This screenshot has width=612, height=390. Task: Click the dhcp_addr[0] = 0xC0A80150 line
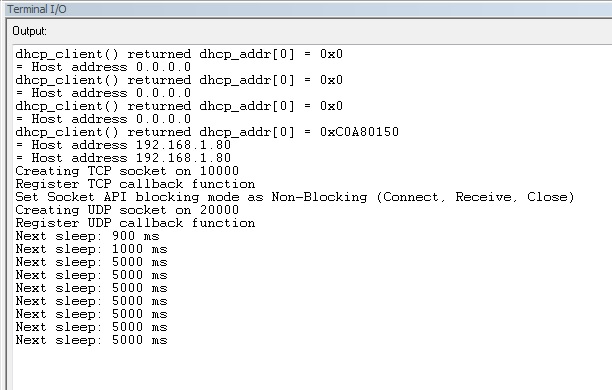pos(207,132)
